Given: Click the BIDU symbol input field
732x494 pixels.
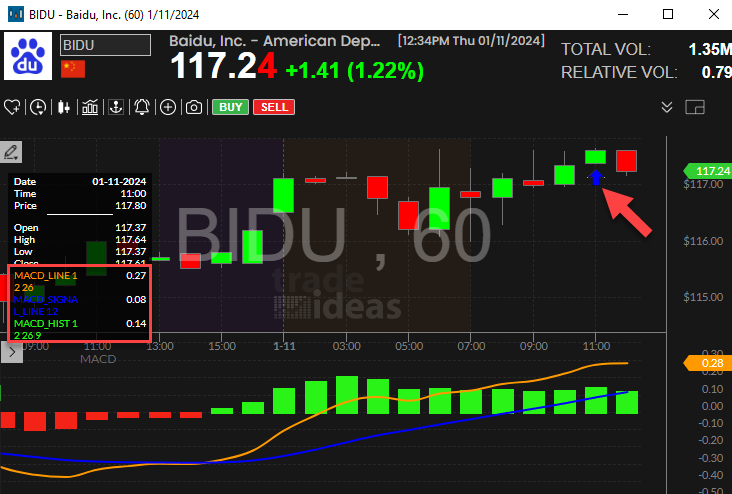Looking at the screenshot, I should pyautogui.click(x=106, y=45).
